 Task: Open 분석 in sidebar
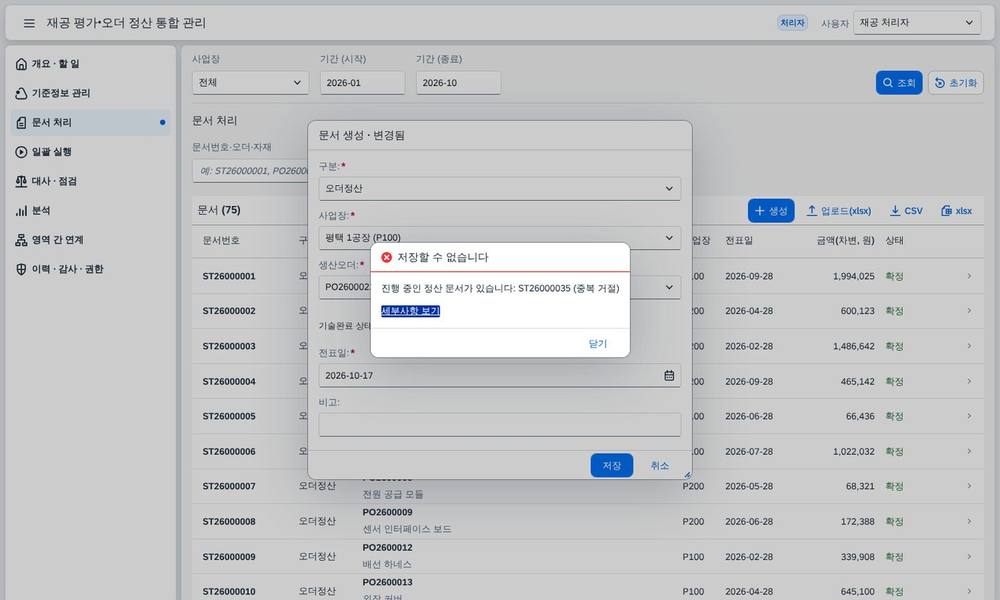91,210
